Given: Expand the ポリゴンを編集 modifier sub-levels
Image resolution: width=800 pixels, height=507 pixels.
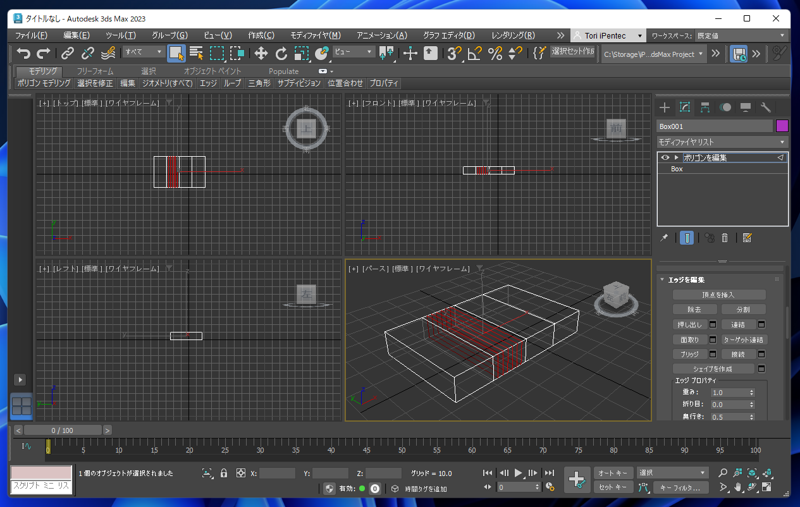Looking at the screenshot, I should [x=676, y=158].
